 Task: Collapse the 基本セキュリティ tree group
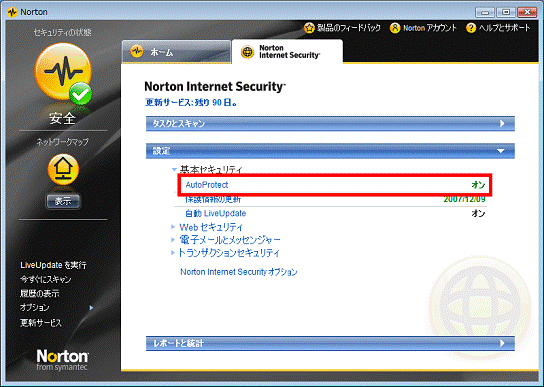coord(174,169)
